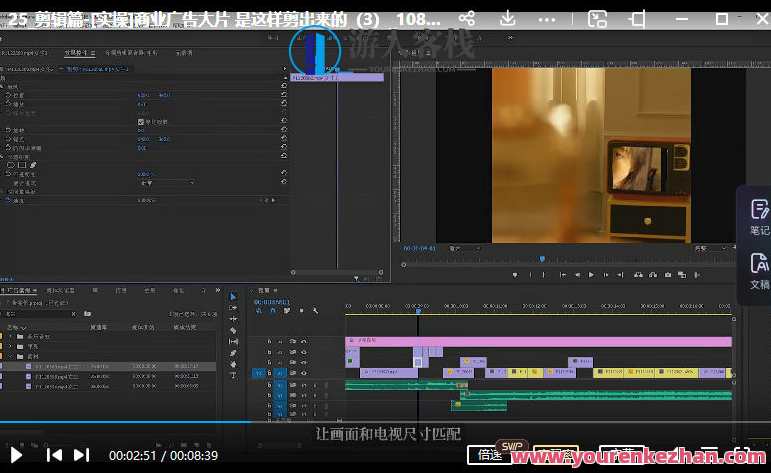Open the Project panel tab

(20, 290)
